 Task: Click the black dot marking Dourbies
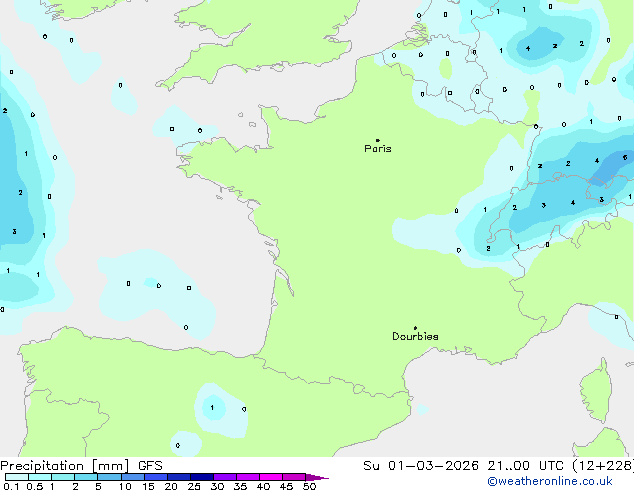click(x=415, y=328)
